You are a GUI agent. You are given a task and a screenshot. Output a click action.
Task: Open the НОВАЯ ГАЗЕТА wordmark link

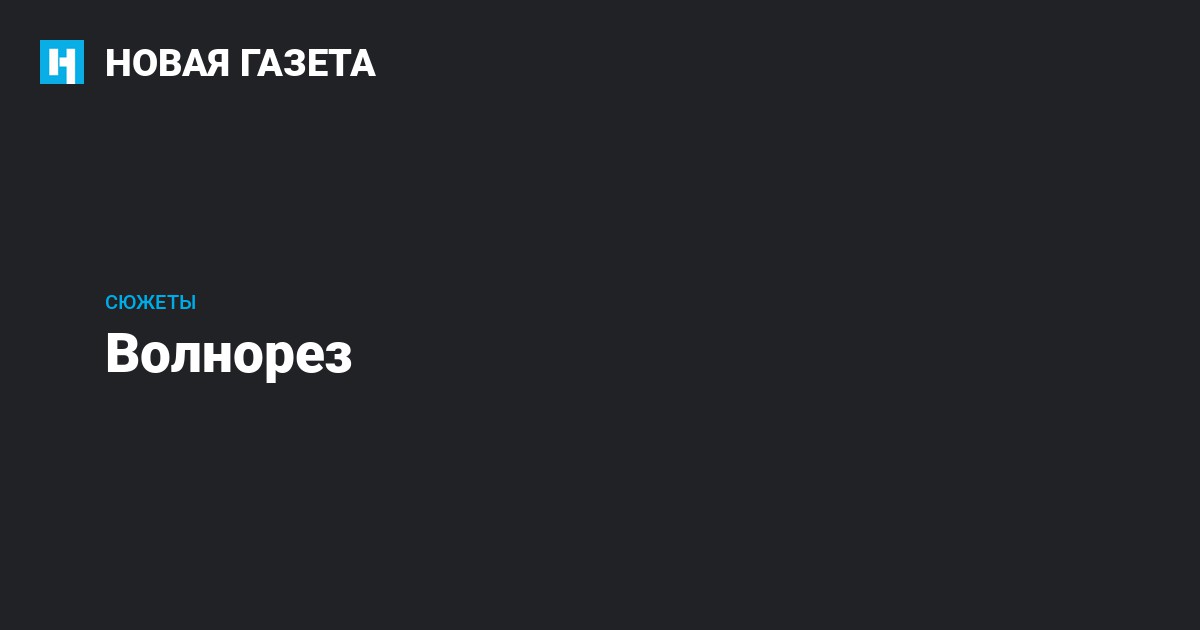point(240,63)
